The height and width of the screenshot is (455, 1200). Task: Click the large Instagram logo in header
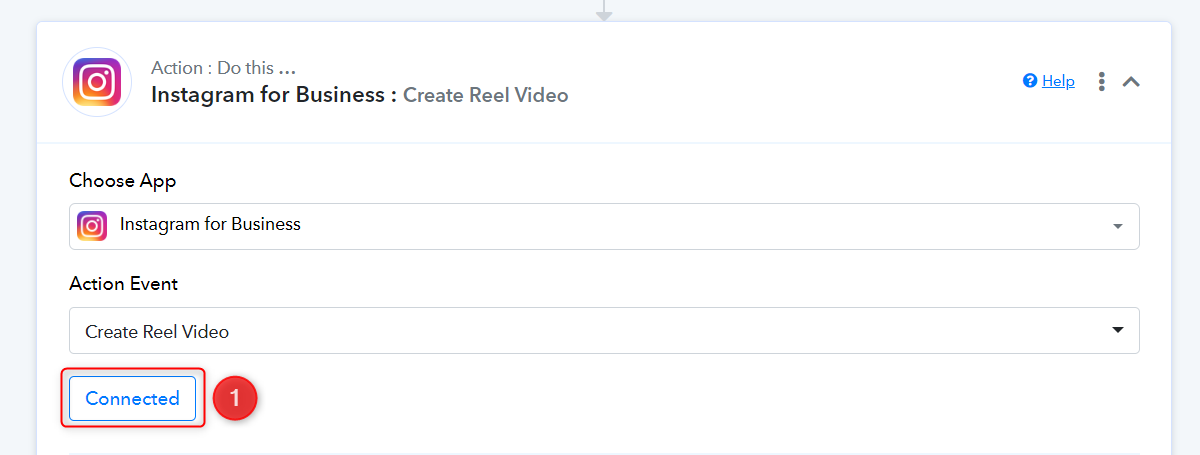(x=97, y=82)
